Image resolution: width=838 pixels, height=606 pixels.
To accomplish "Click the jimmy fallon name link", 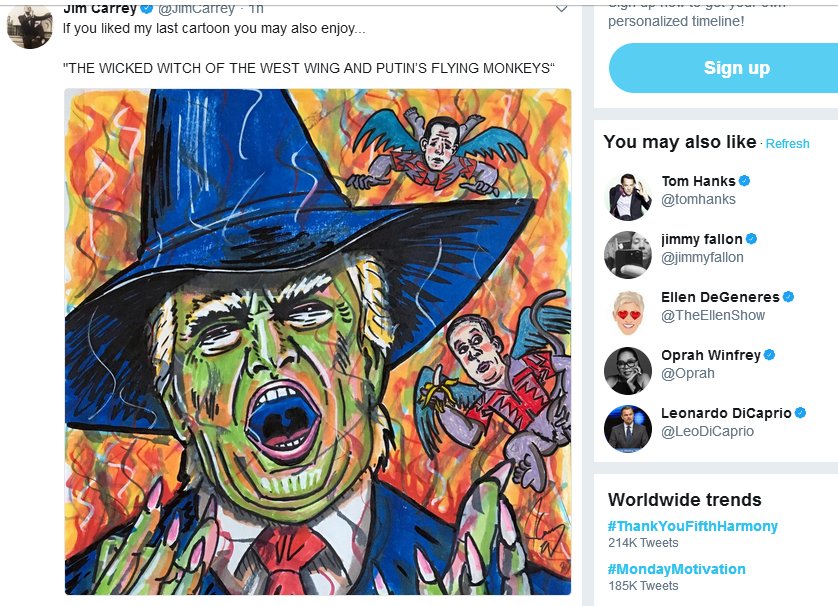I will (701, 239).
